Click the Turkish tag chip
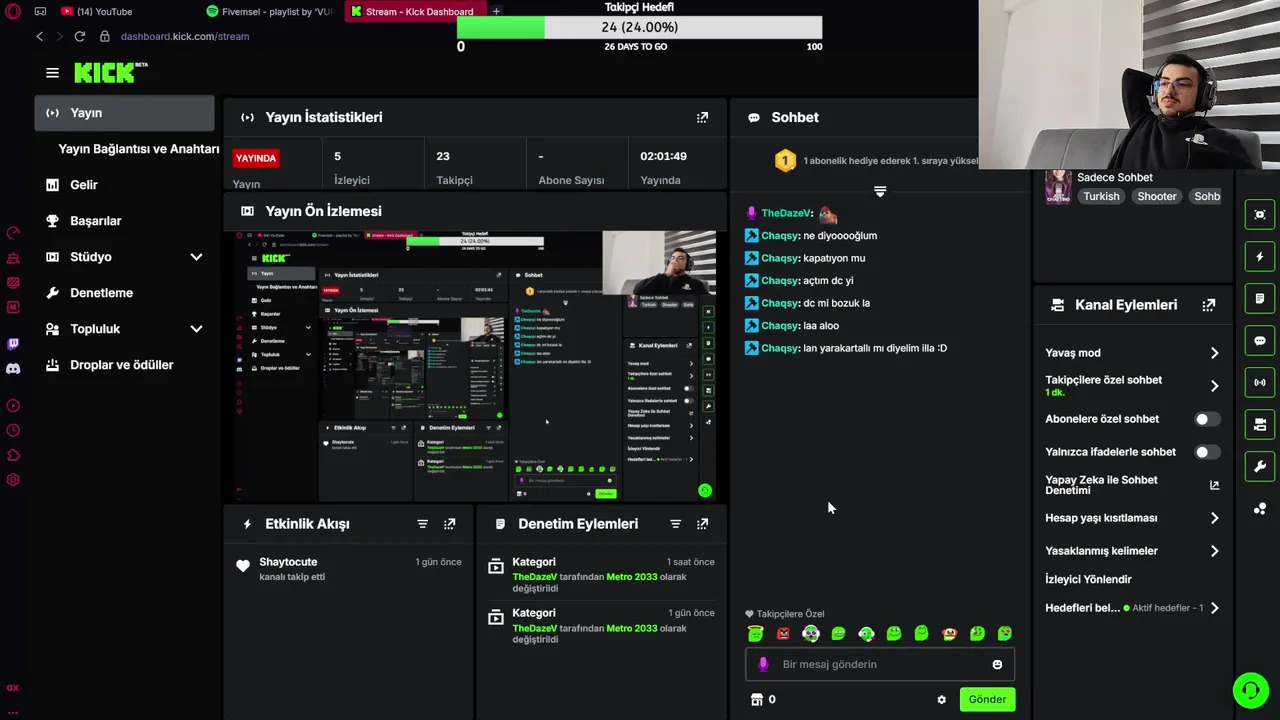Image resolution: width=1280 pixels, height=720 pixels. point(1101,197)
